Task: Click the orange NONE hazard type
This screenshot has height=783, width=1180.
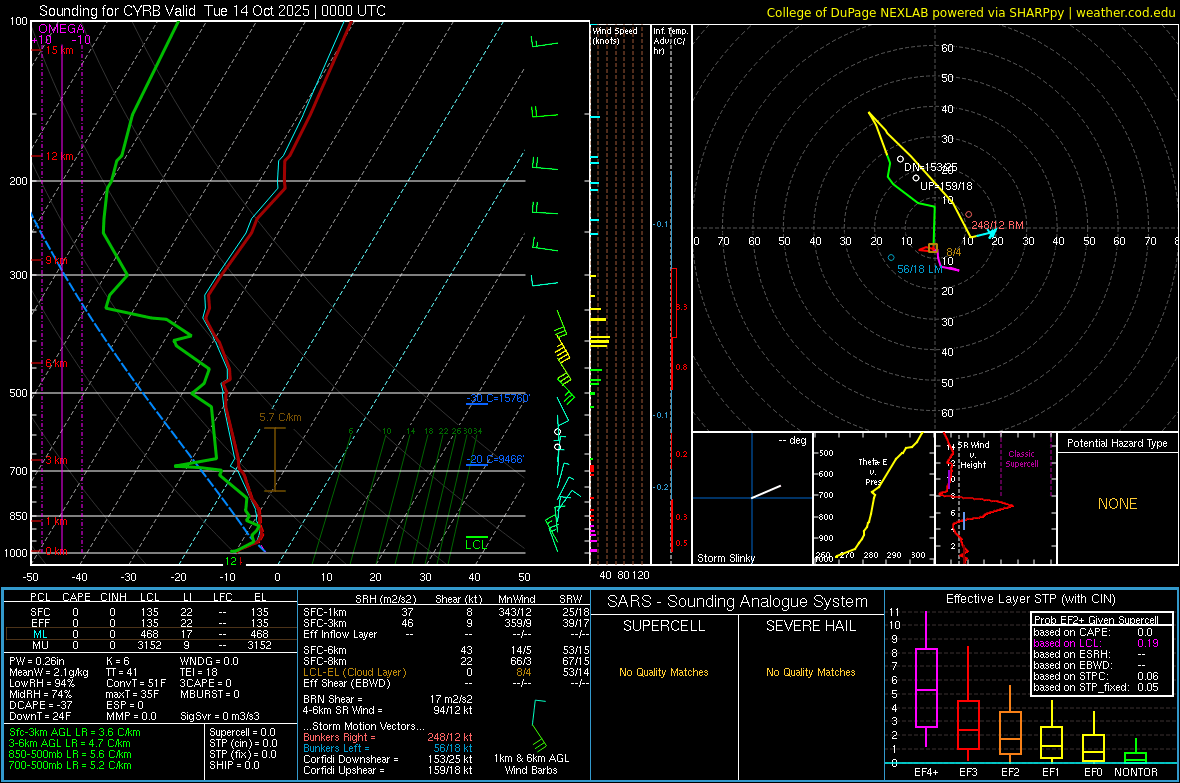Action: point(1117,504)
